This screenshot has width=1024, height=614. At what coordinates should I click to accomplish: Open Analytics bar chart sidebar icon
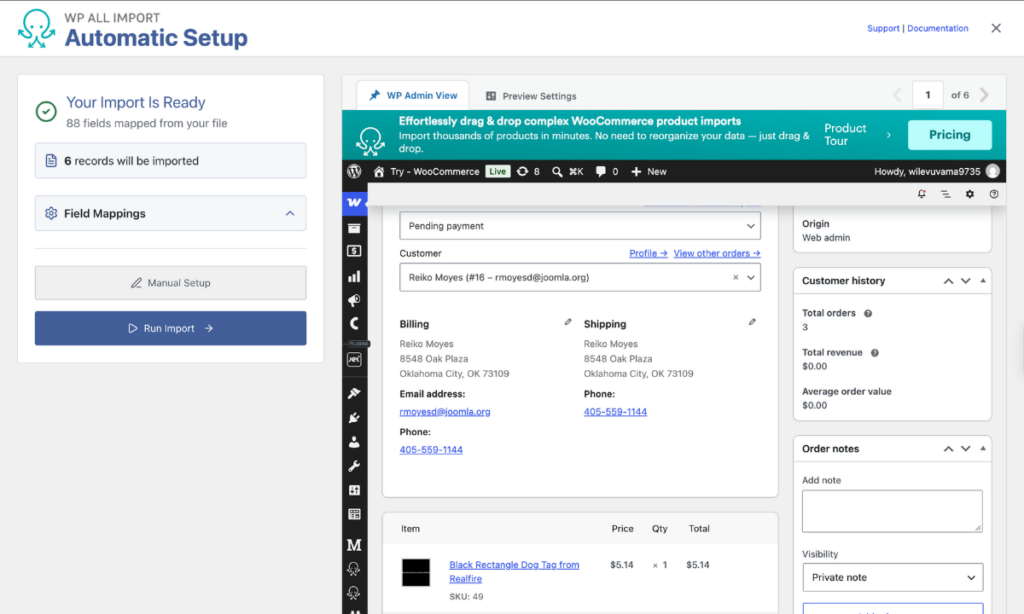pyautogui.click(x=354, y=276)
